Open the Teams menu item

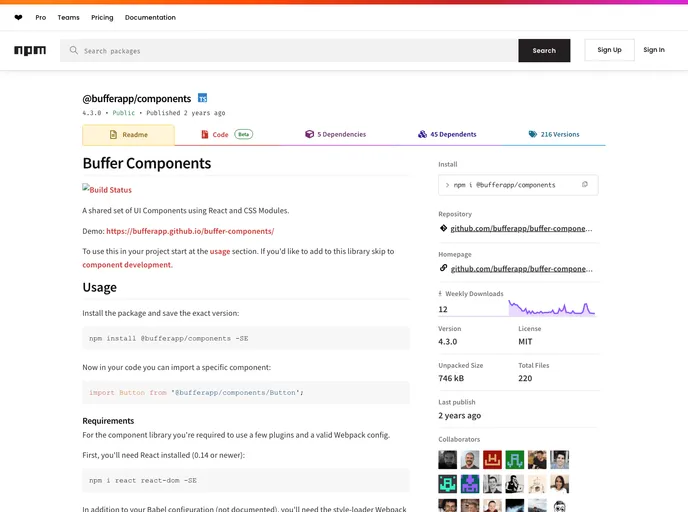pos(68,18)
